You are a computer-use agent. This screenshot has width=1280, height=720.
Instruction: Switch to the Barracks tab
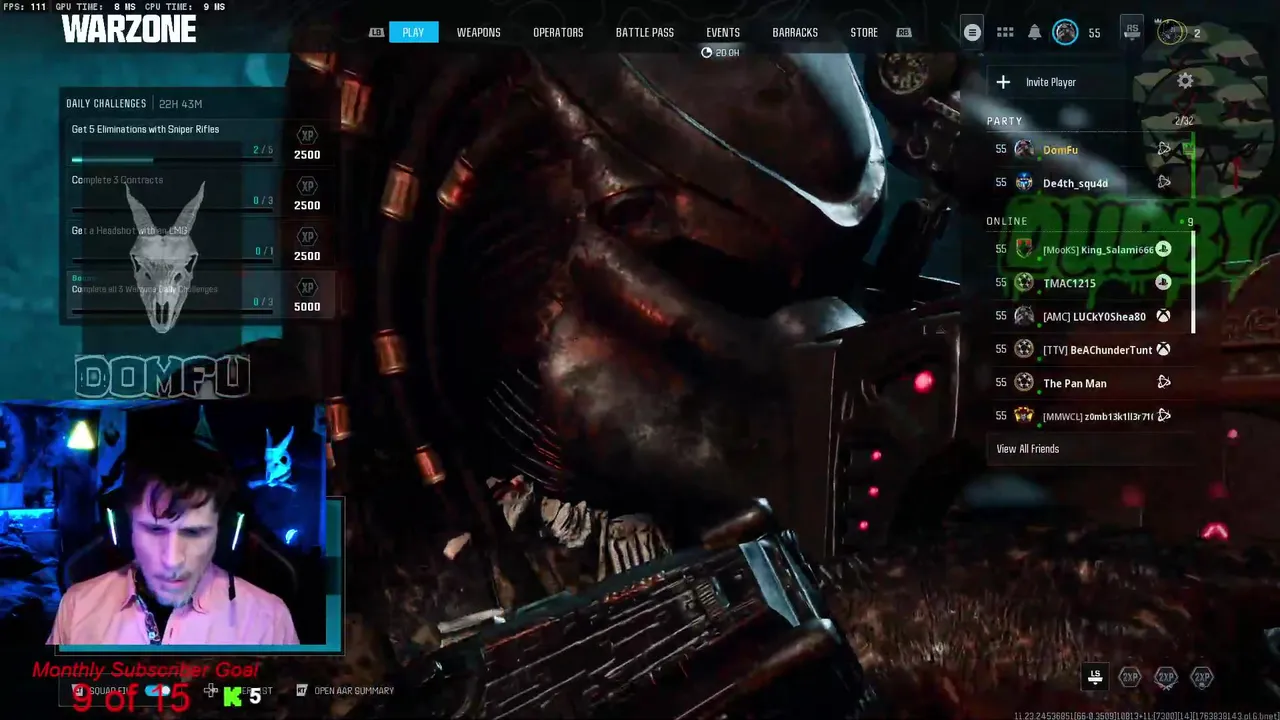pyautogui.click(x=795, y=32)
